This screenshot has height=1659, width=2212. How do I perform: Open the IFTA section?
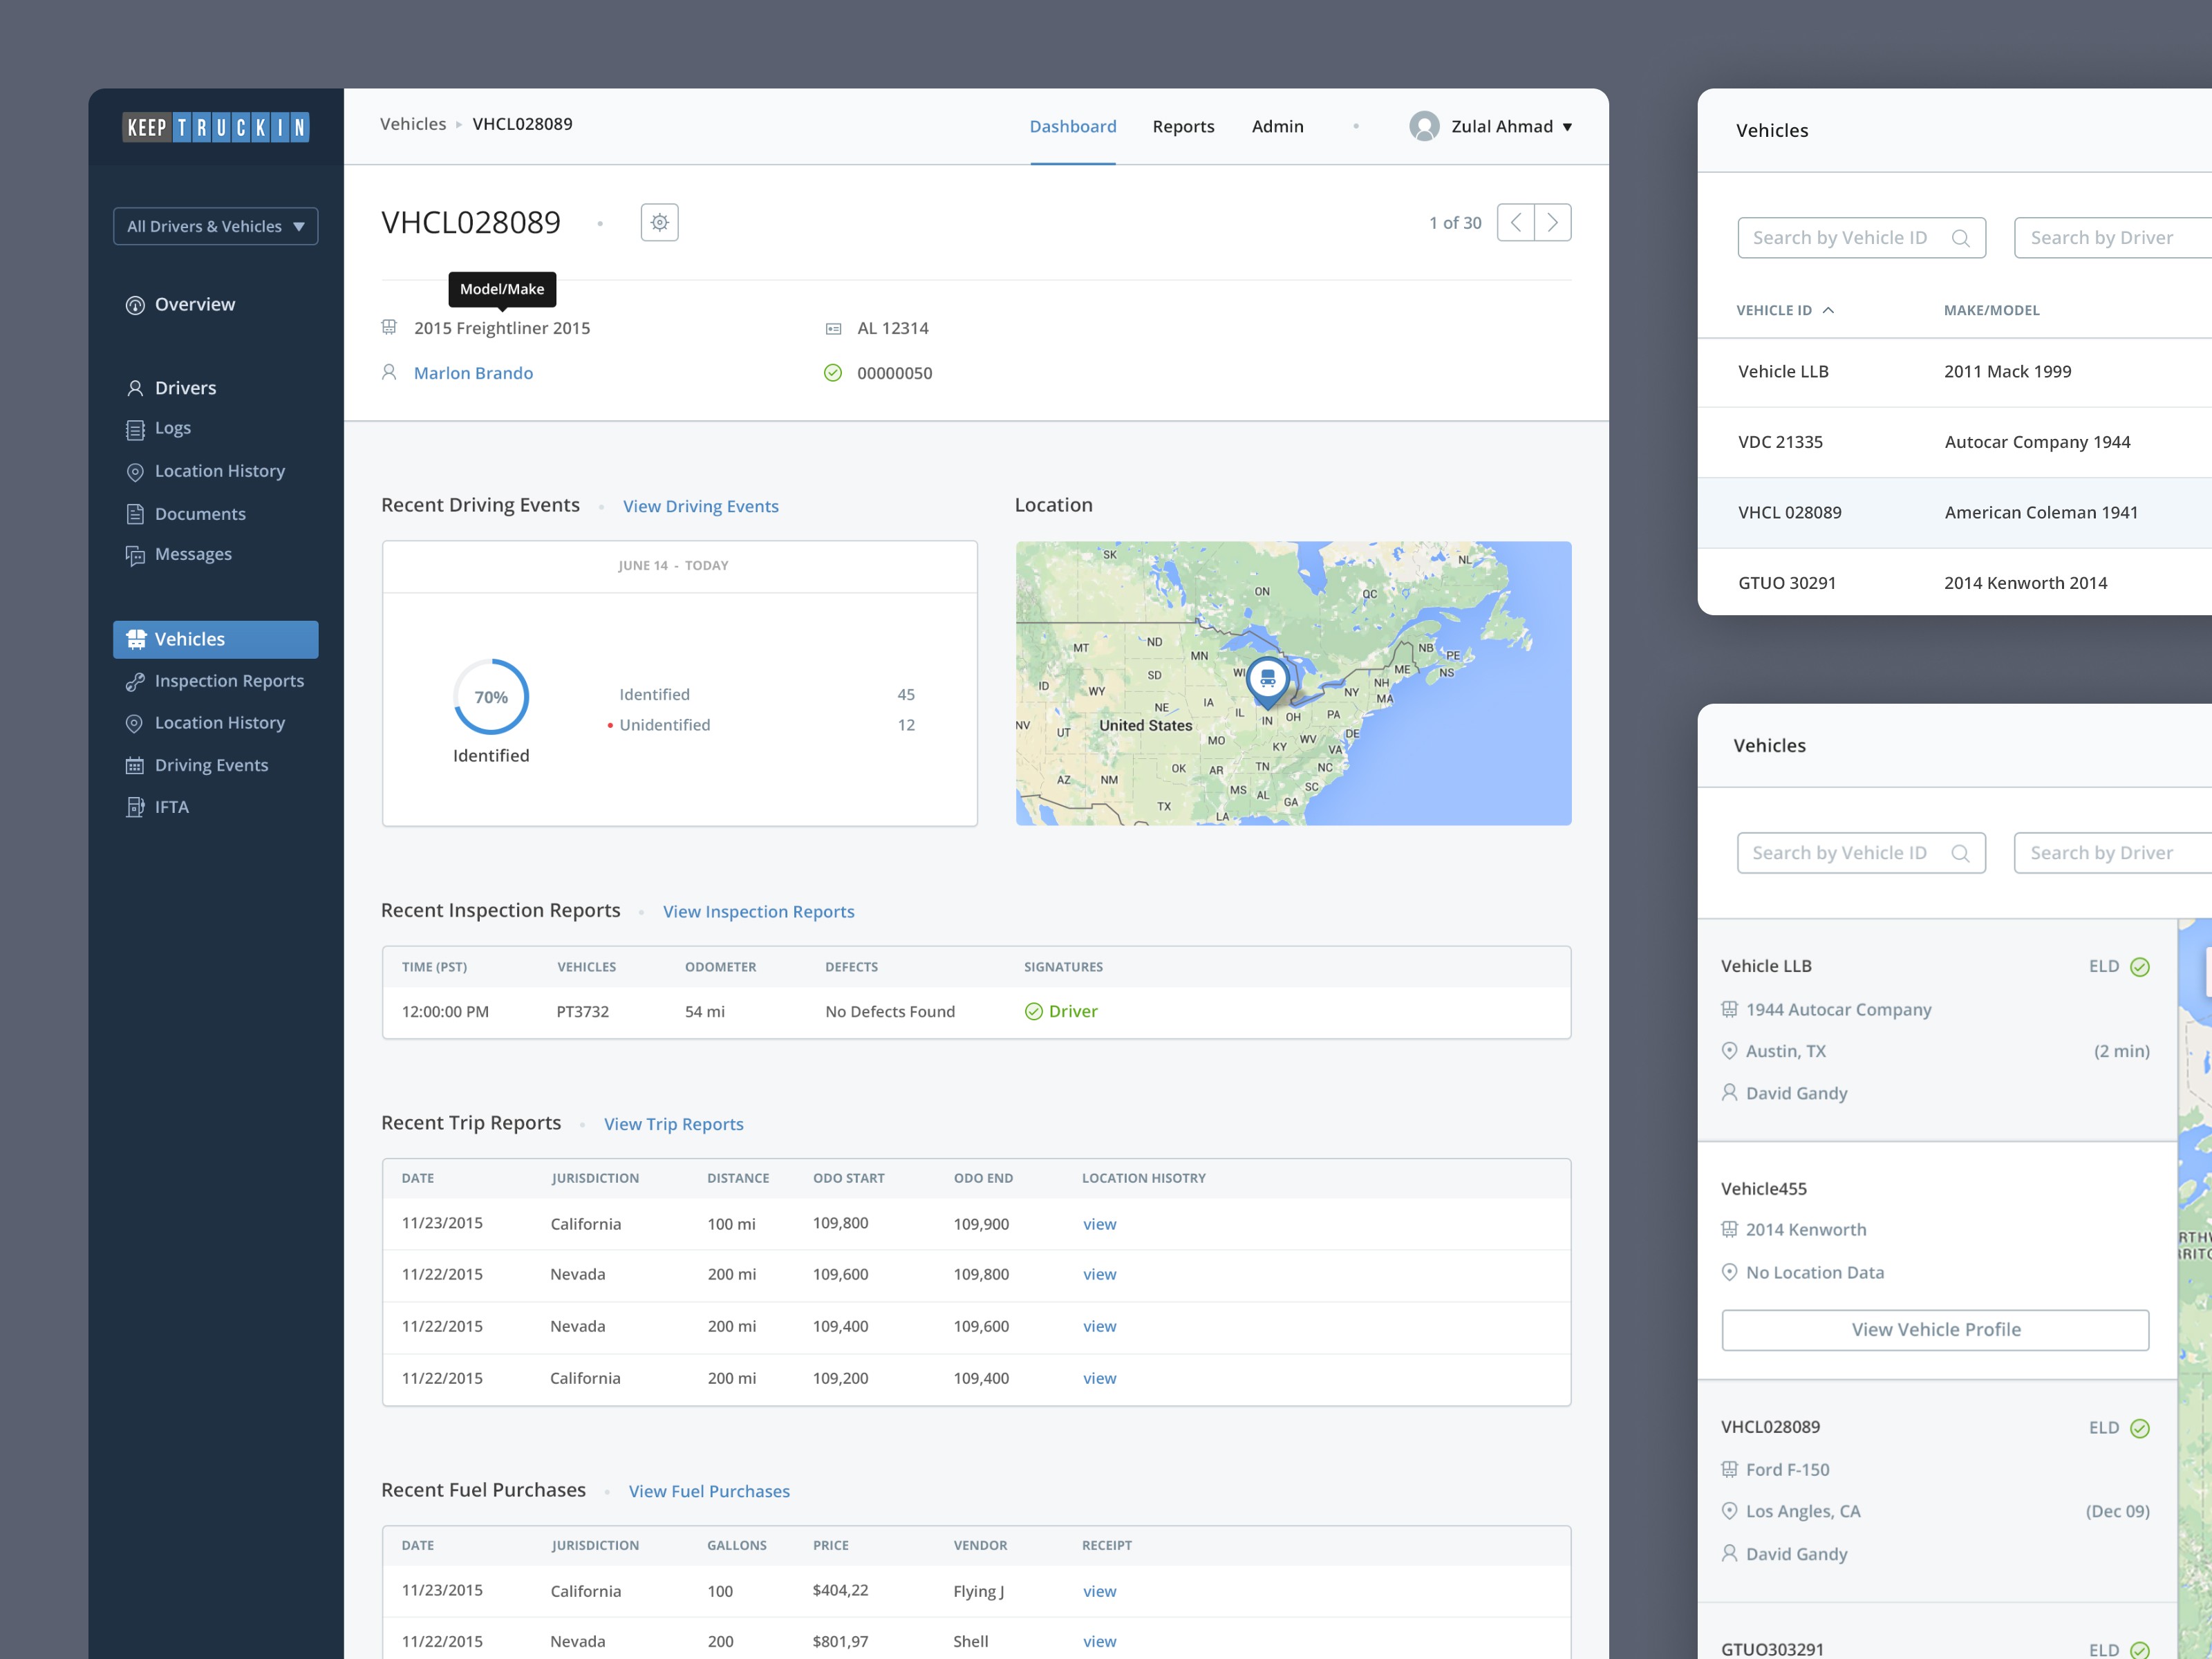click(172, 806)
